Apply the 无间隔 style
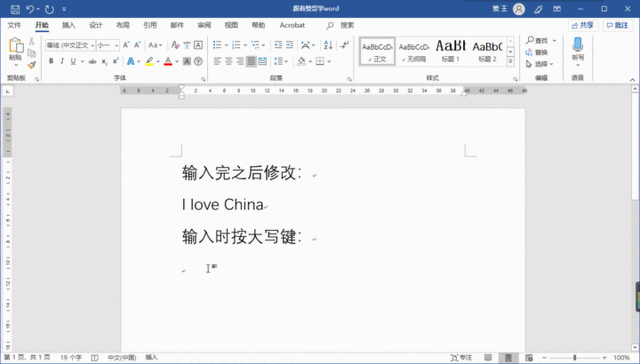The height and width of the screenshot is (364, 640). coord(414,51)
